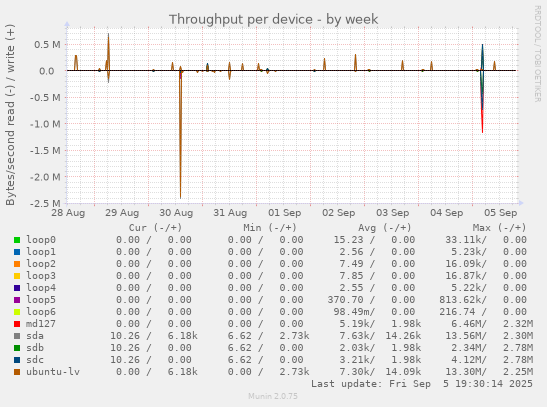Click the Avg (-/+) column header
This screenshot has width=547, height=407.
pos(385,228)
